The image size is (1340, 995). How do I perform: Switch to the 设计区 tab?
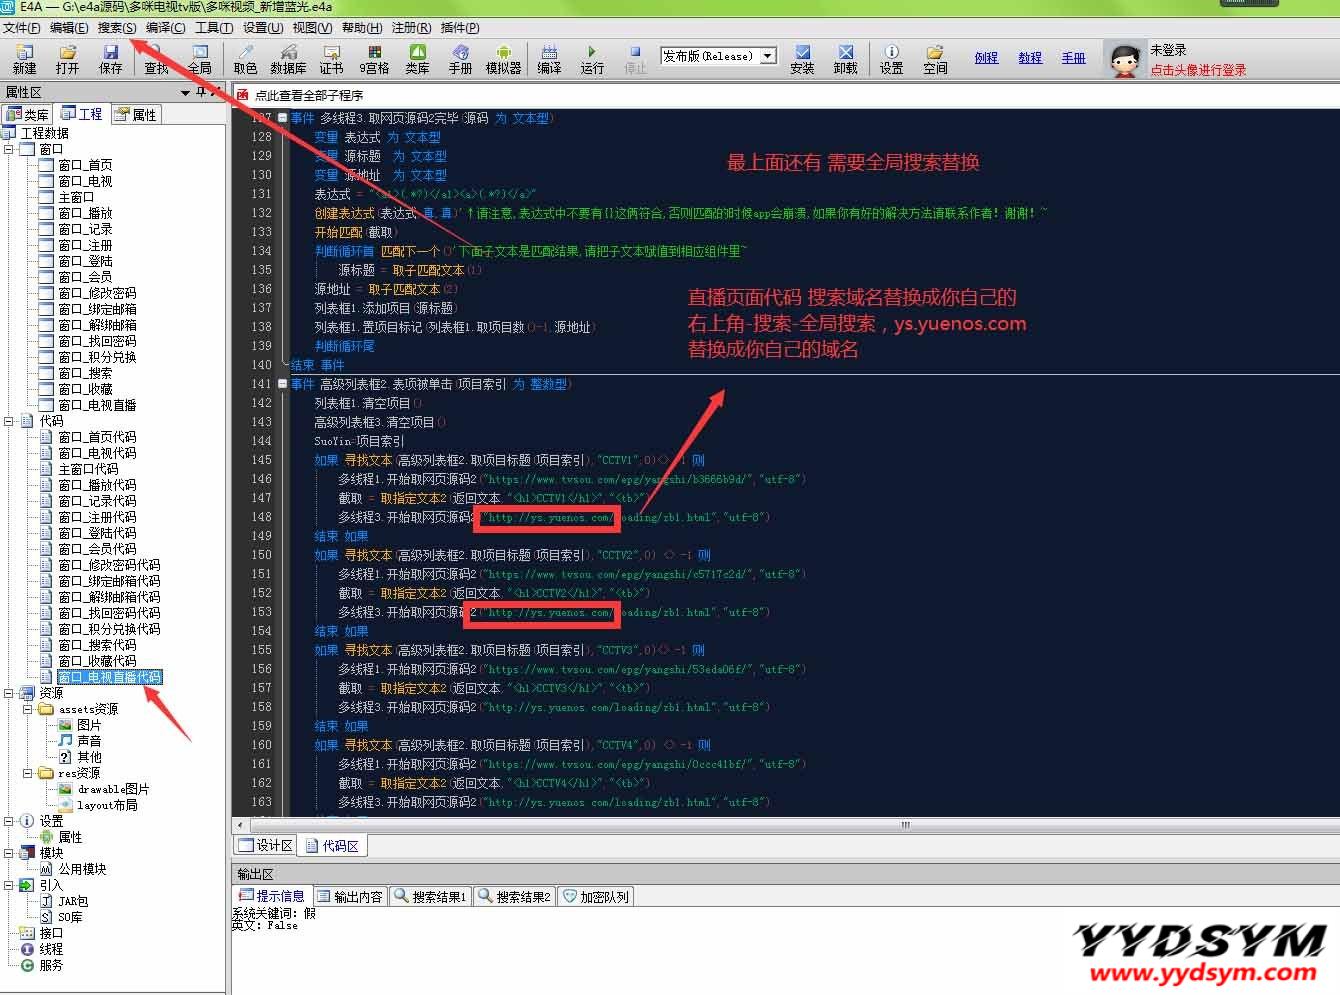[266, 846]
